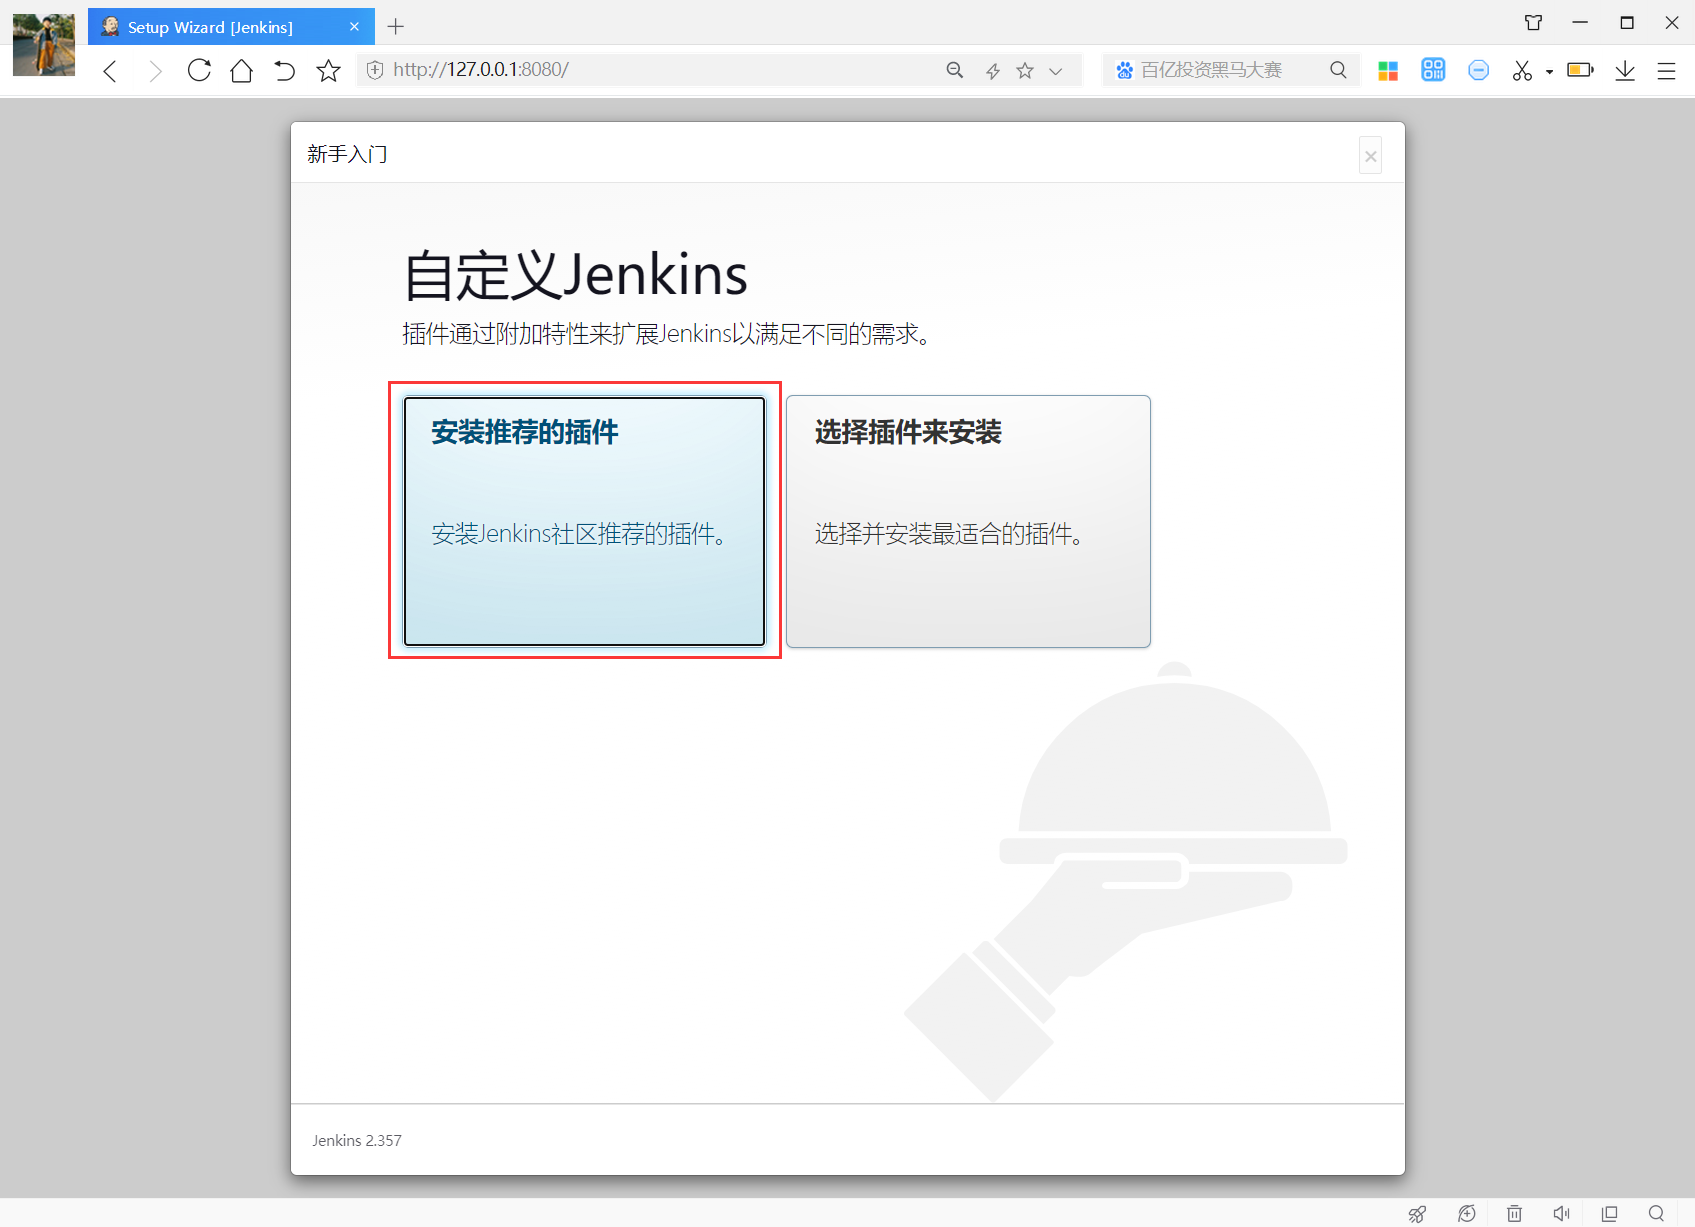
Task: Click the zoom magnifier in address bar
Action: 955,70
